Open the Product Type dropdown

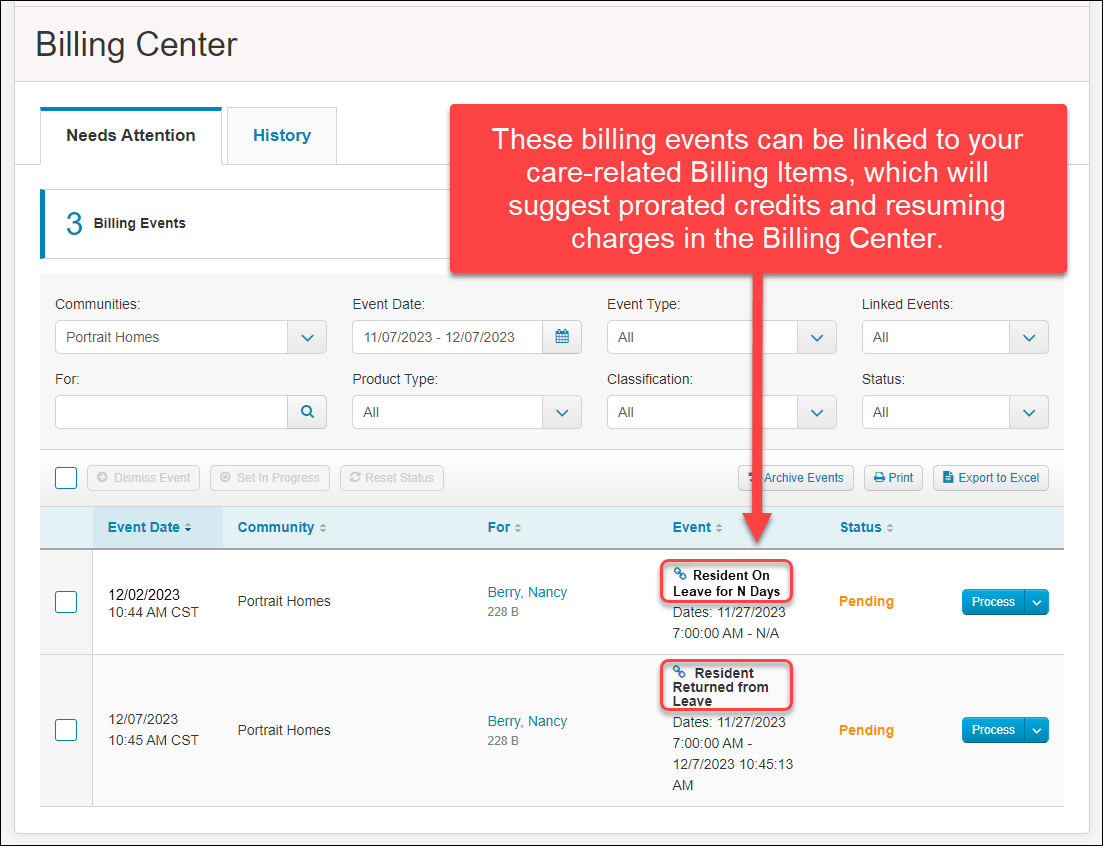click(561, 412)
